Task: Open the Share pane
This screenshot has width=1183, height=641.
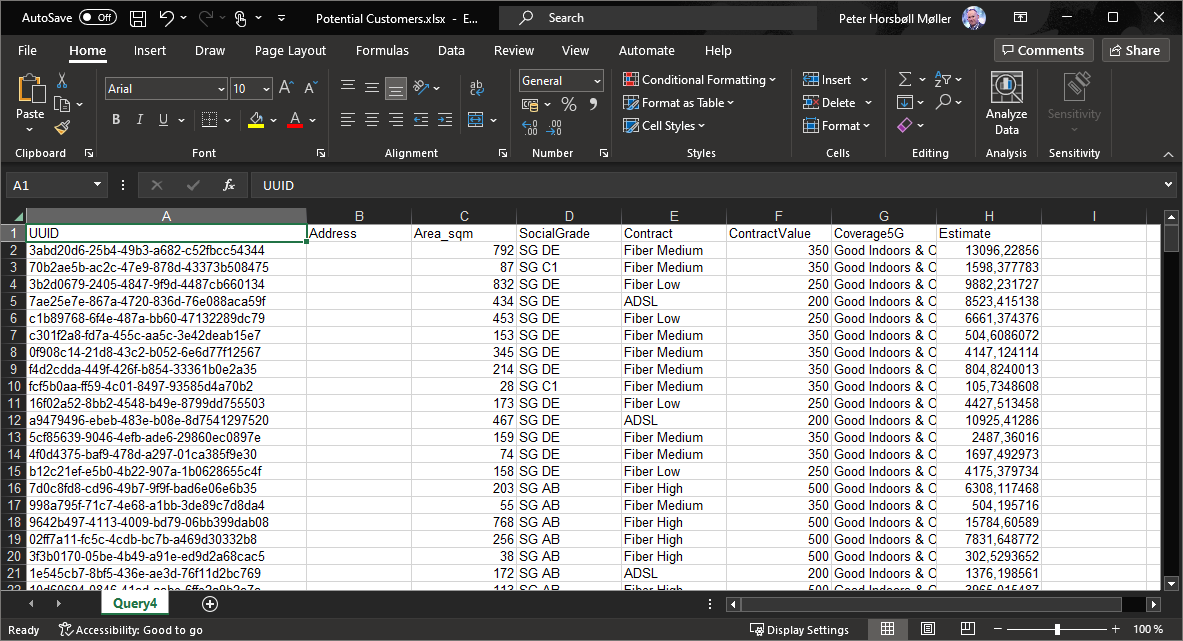Action: coord(1136,49)
